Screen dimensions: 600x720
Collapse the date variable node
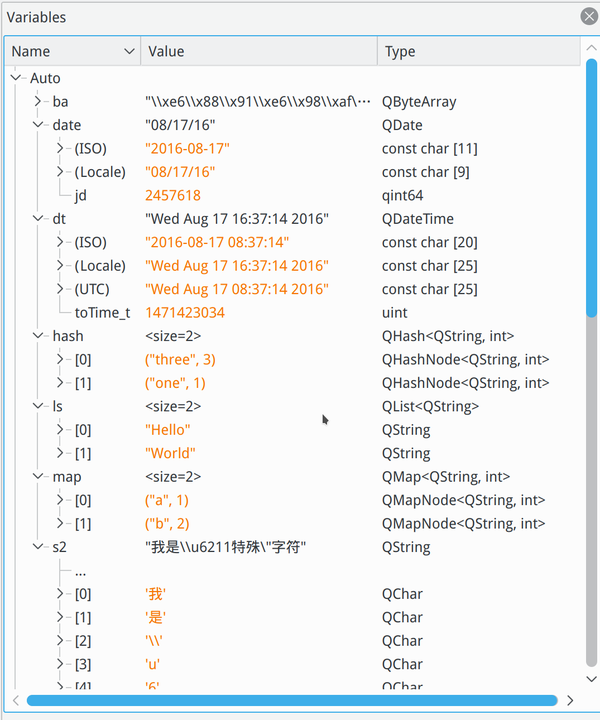coord(39,125)
